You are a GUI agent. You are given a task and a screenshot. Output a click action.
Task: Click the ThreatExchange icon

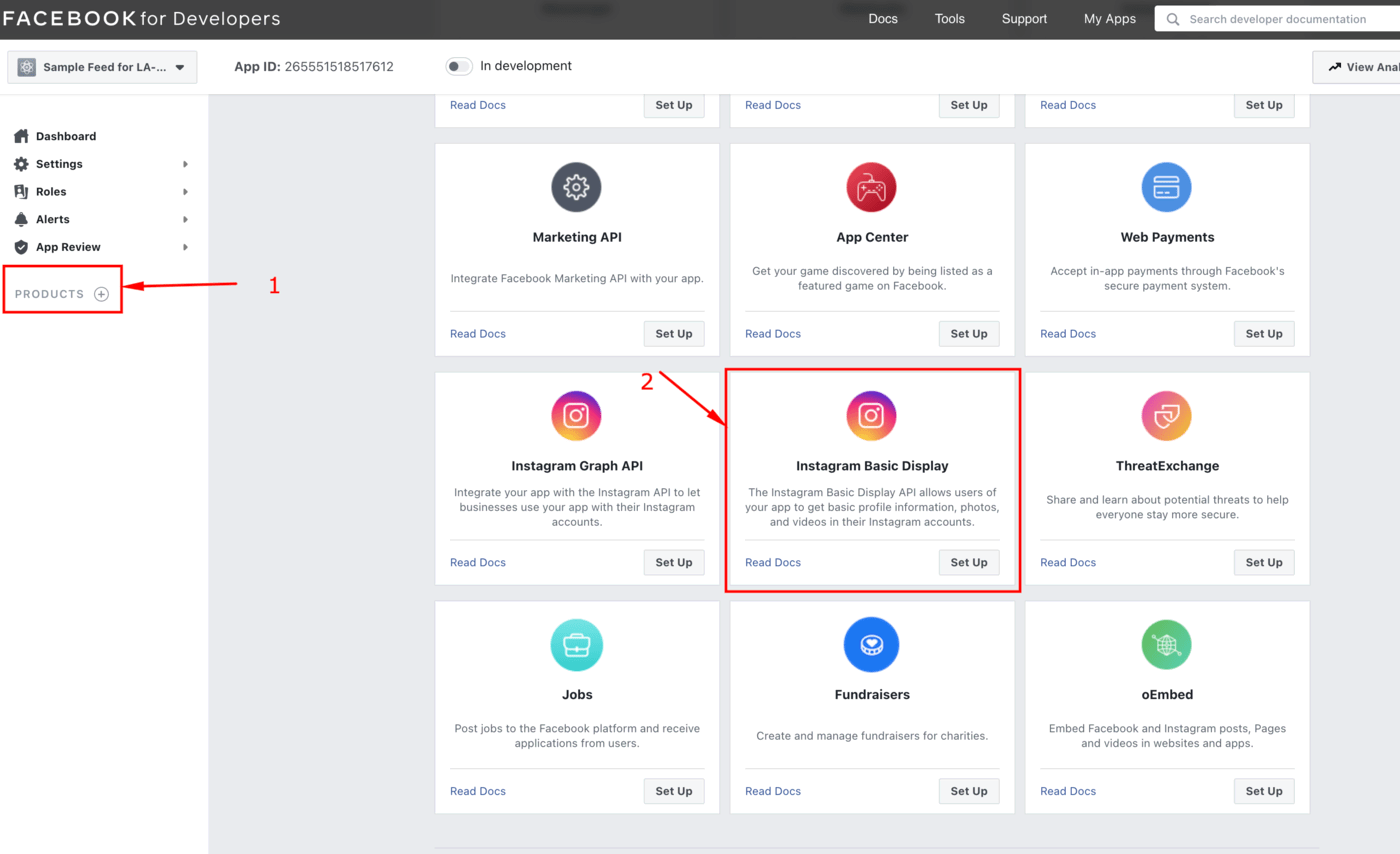tap(1166, 415)
